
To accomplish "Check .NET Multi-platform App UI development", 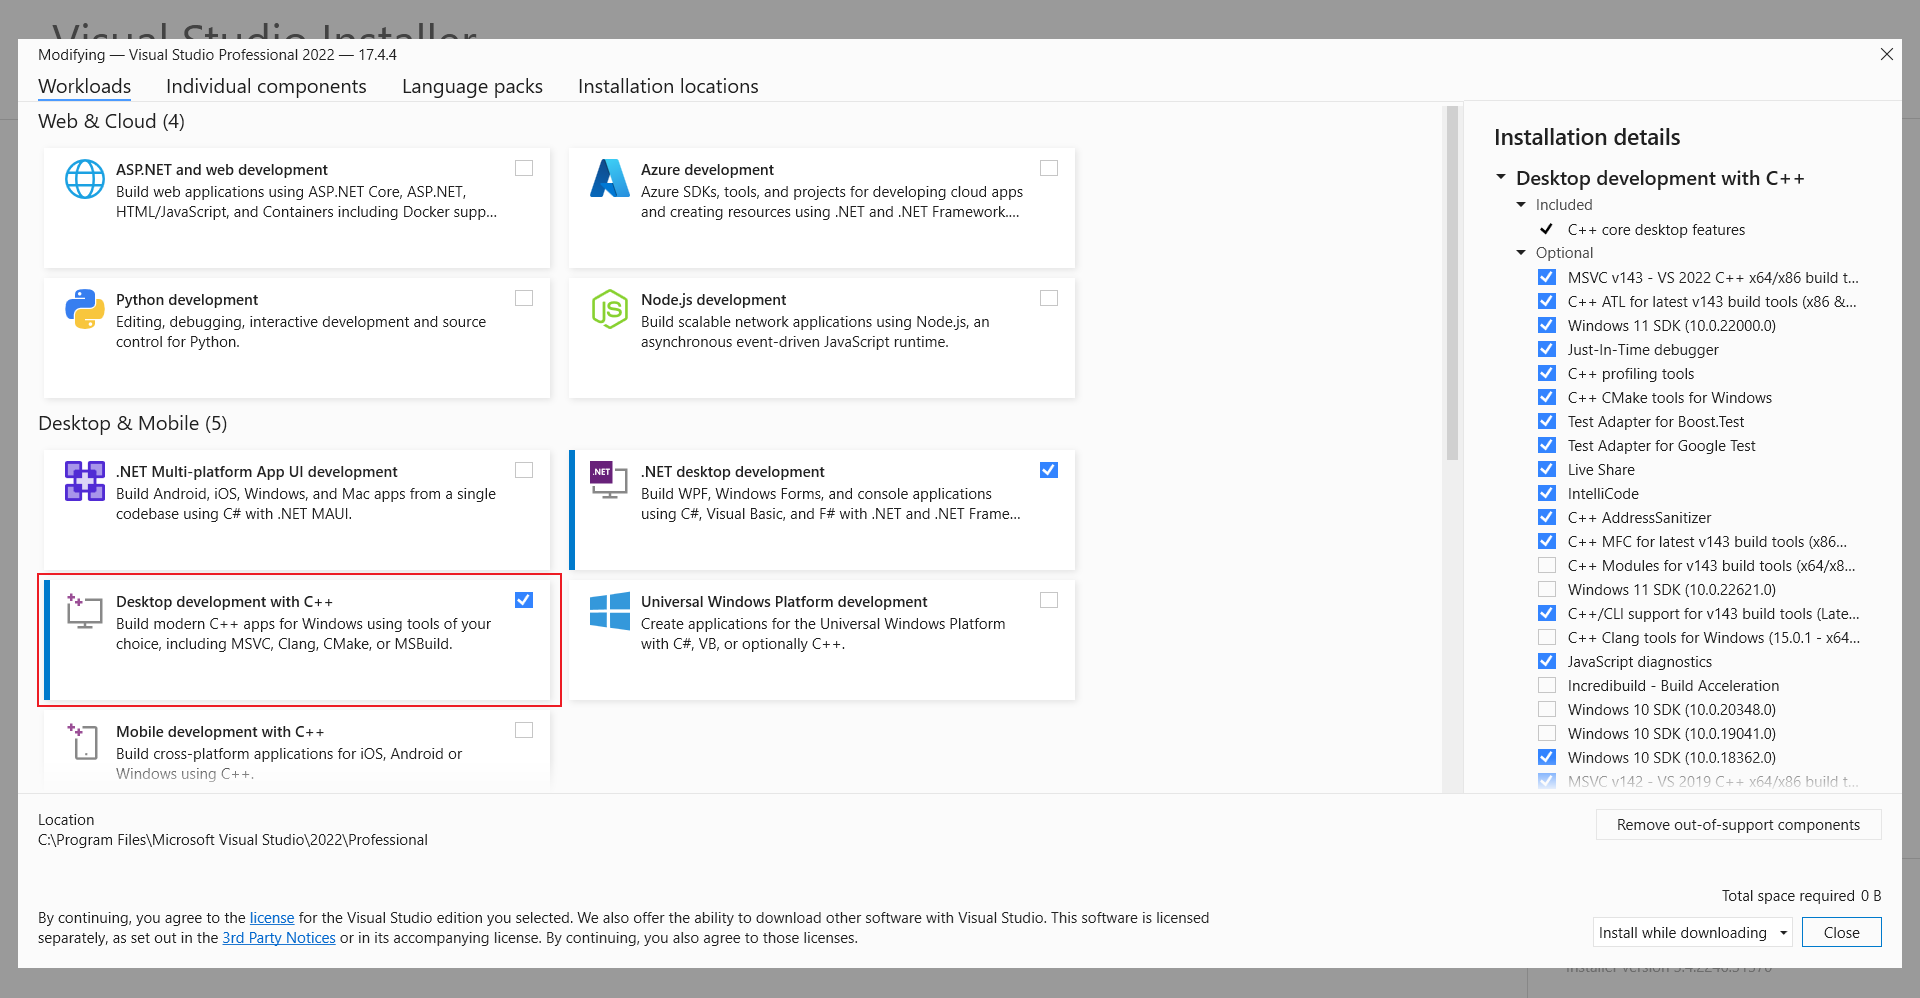I will coord(524,470).
